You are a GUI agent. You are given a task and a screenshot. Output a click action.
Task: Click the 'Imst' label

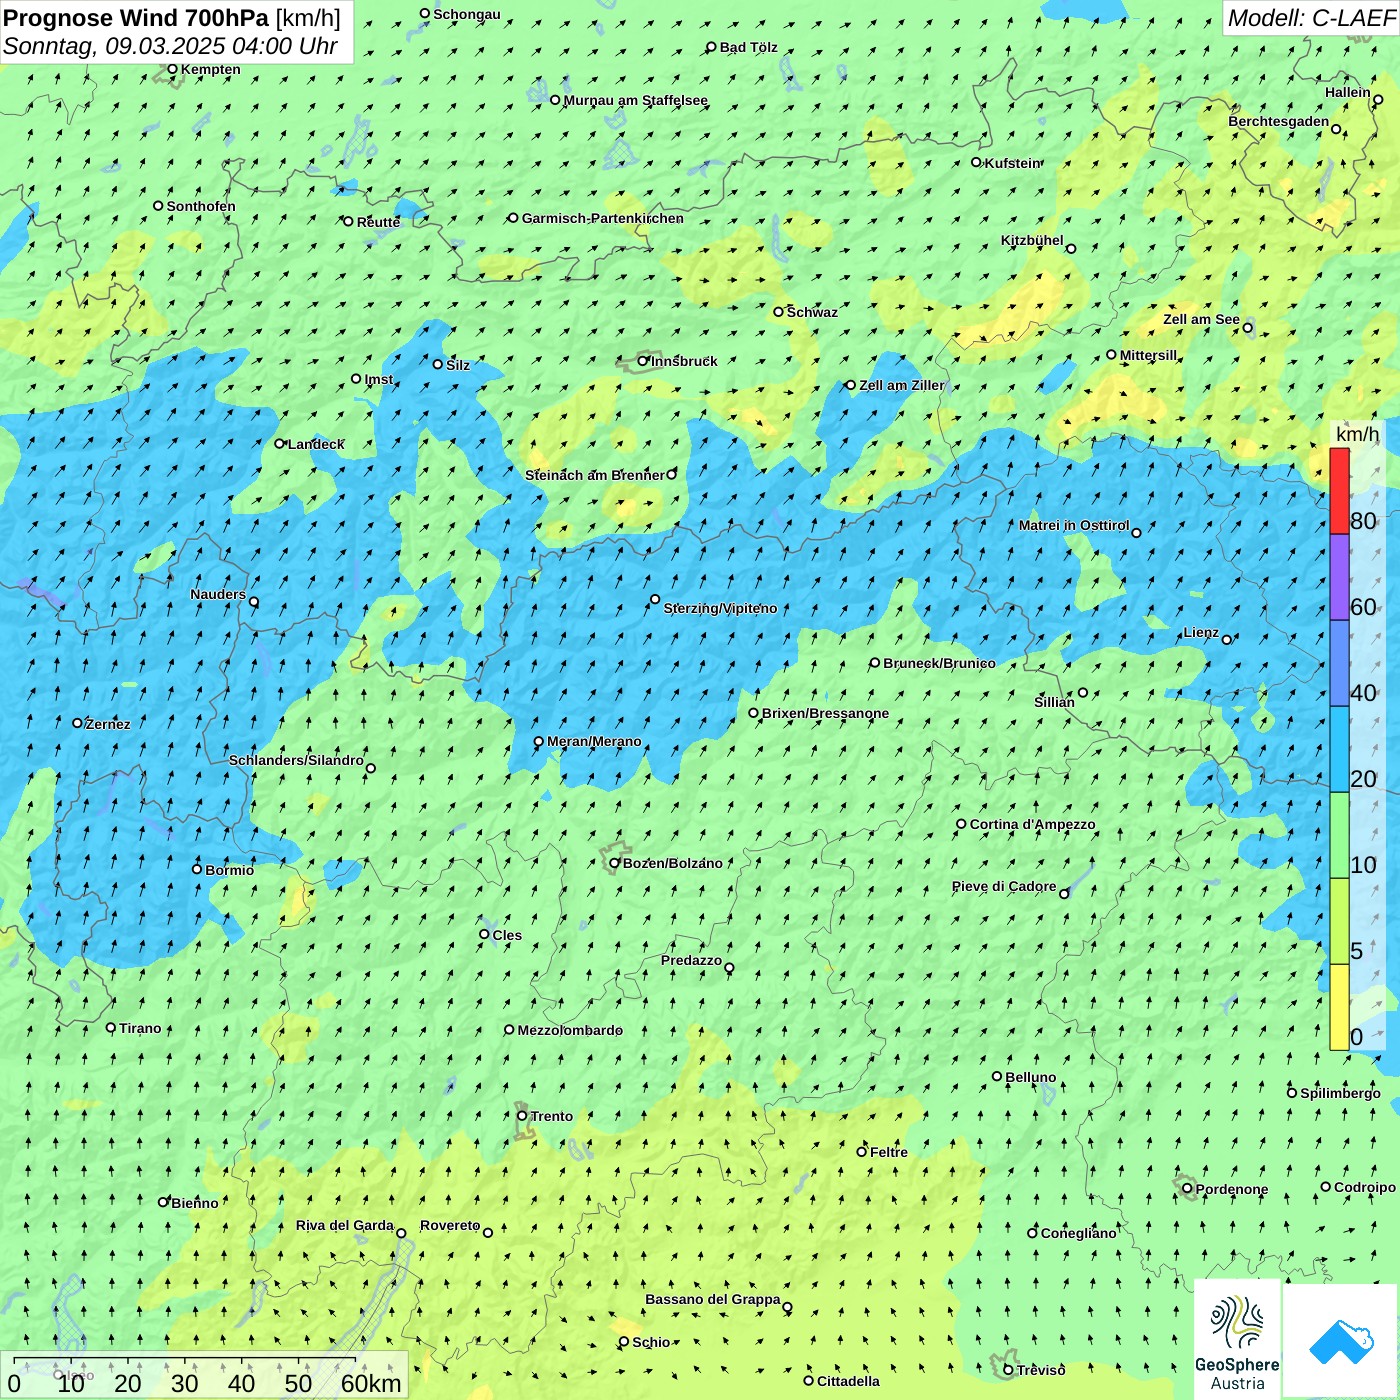(379, 379)
